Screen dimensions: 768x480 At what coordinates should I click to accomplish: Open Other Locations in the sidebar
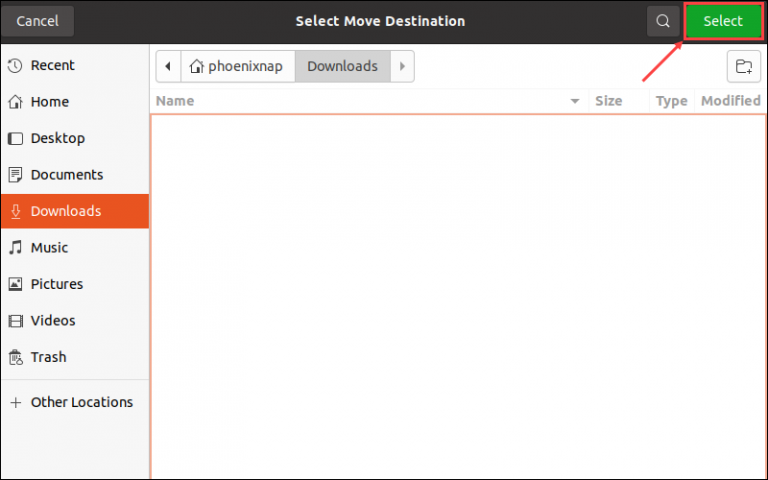81,402
